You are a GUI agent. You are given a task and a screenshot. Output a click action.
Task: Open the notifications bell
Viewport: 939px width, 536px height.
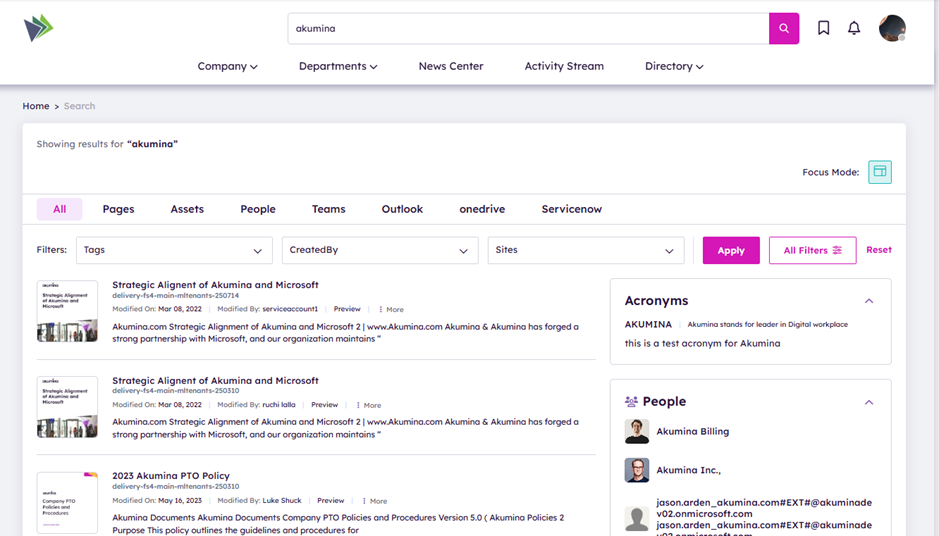(x=853, y=29)
